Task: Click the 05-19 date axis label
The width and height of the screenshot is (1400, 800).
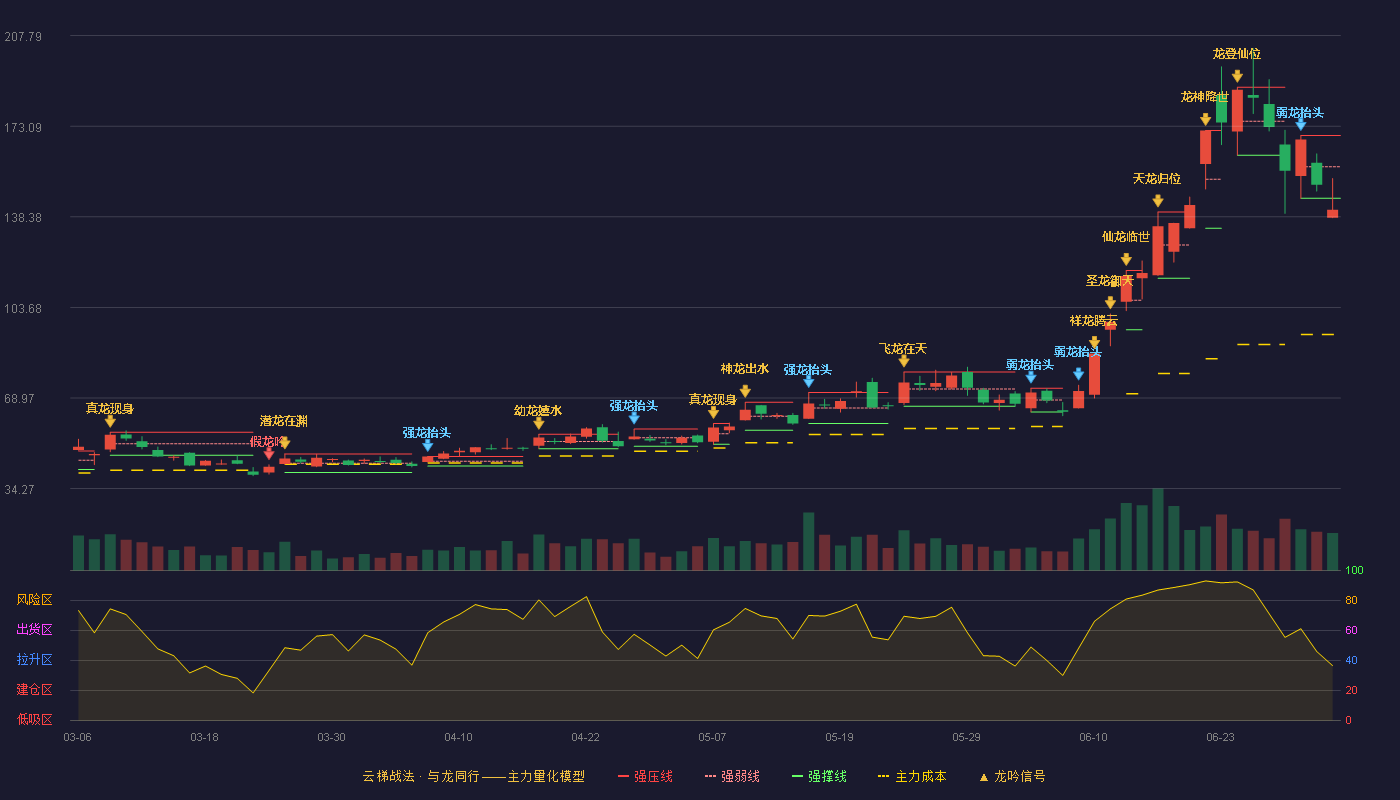Action: click(839, 737)
